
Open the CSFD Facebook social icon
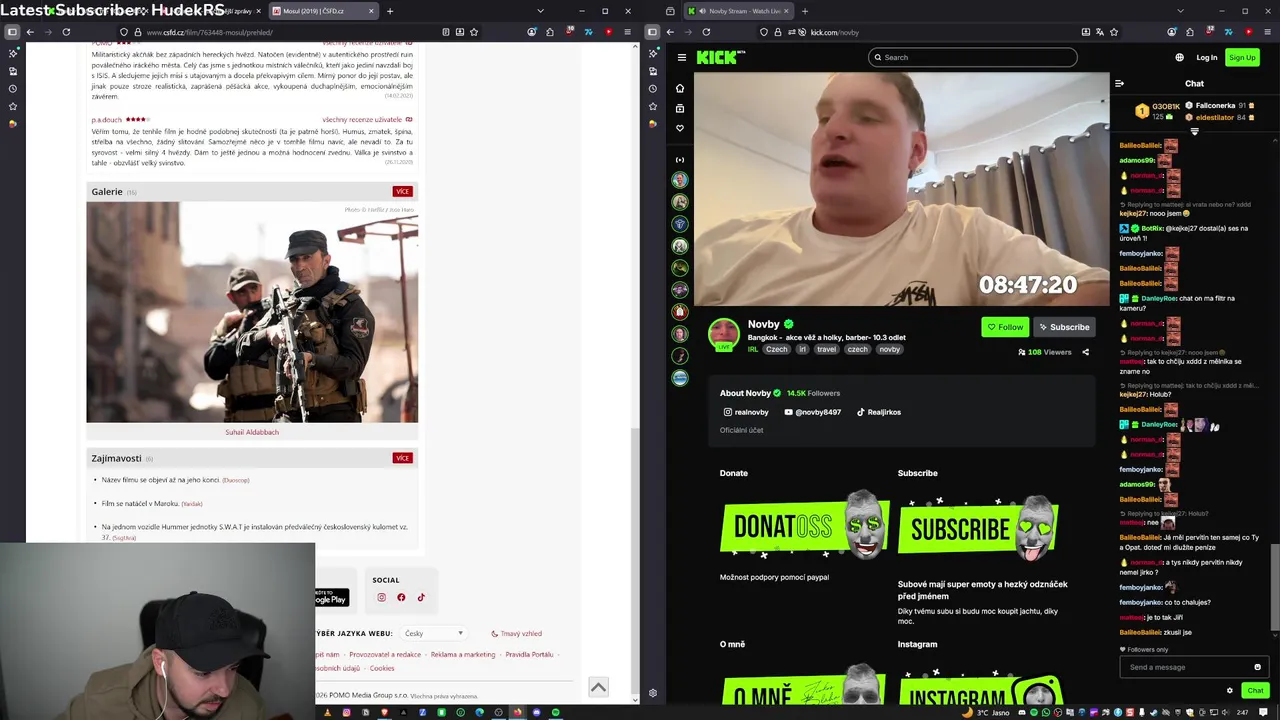[x=401, y=597]
